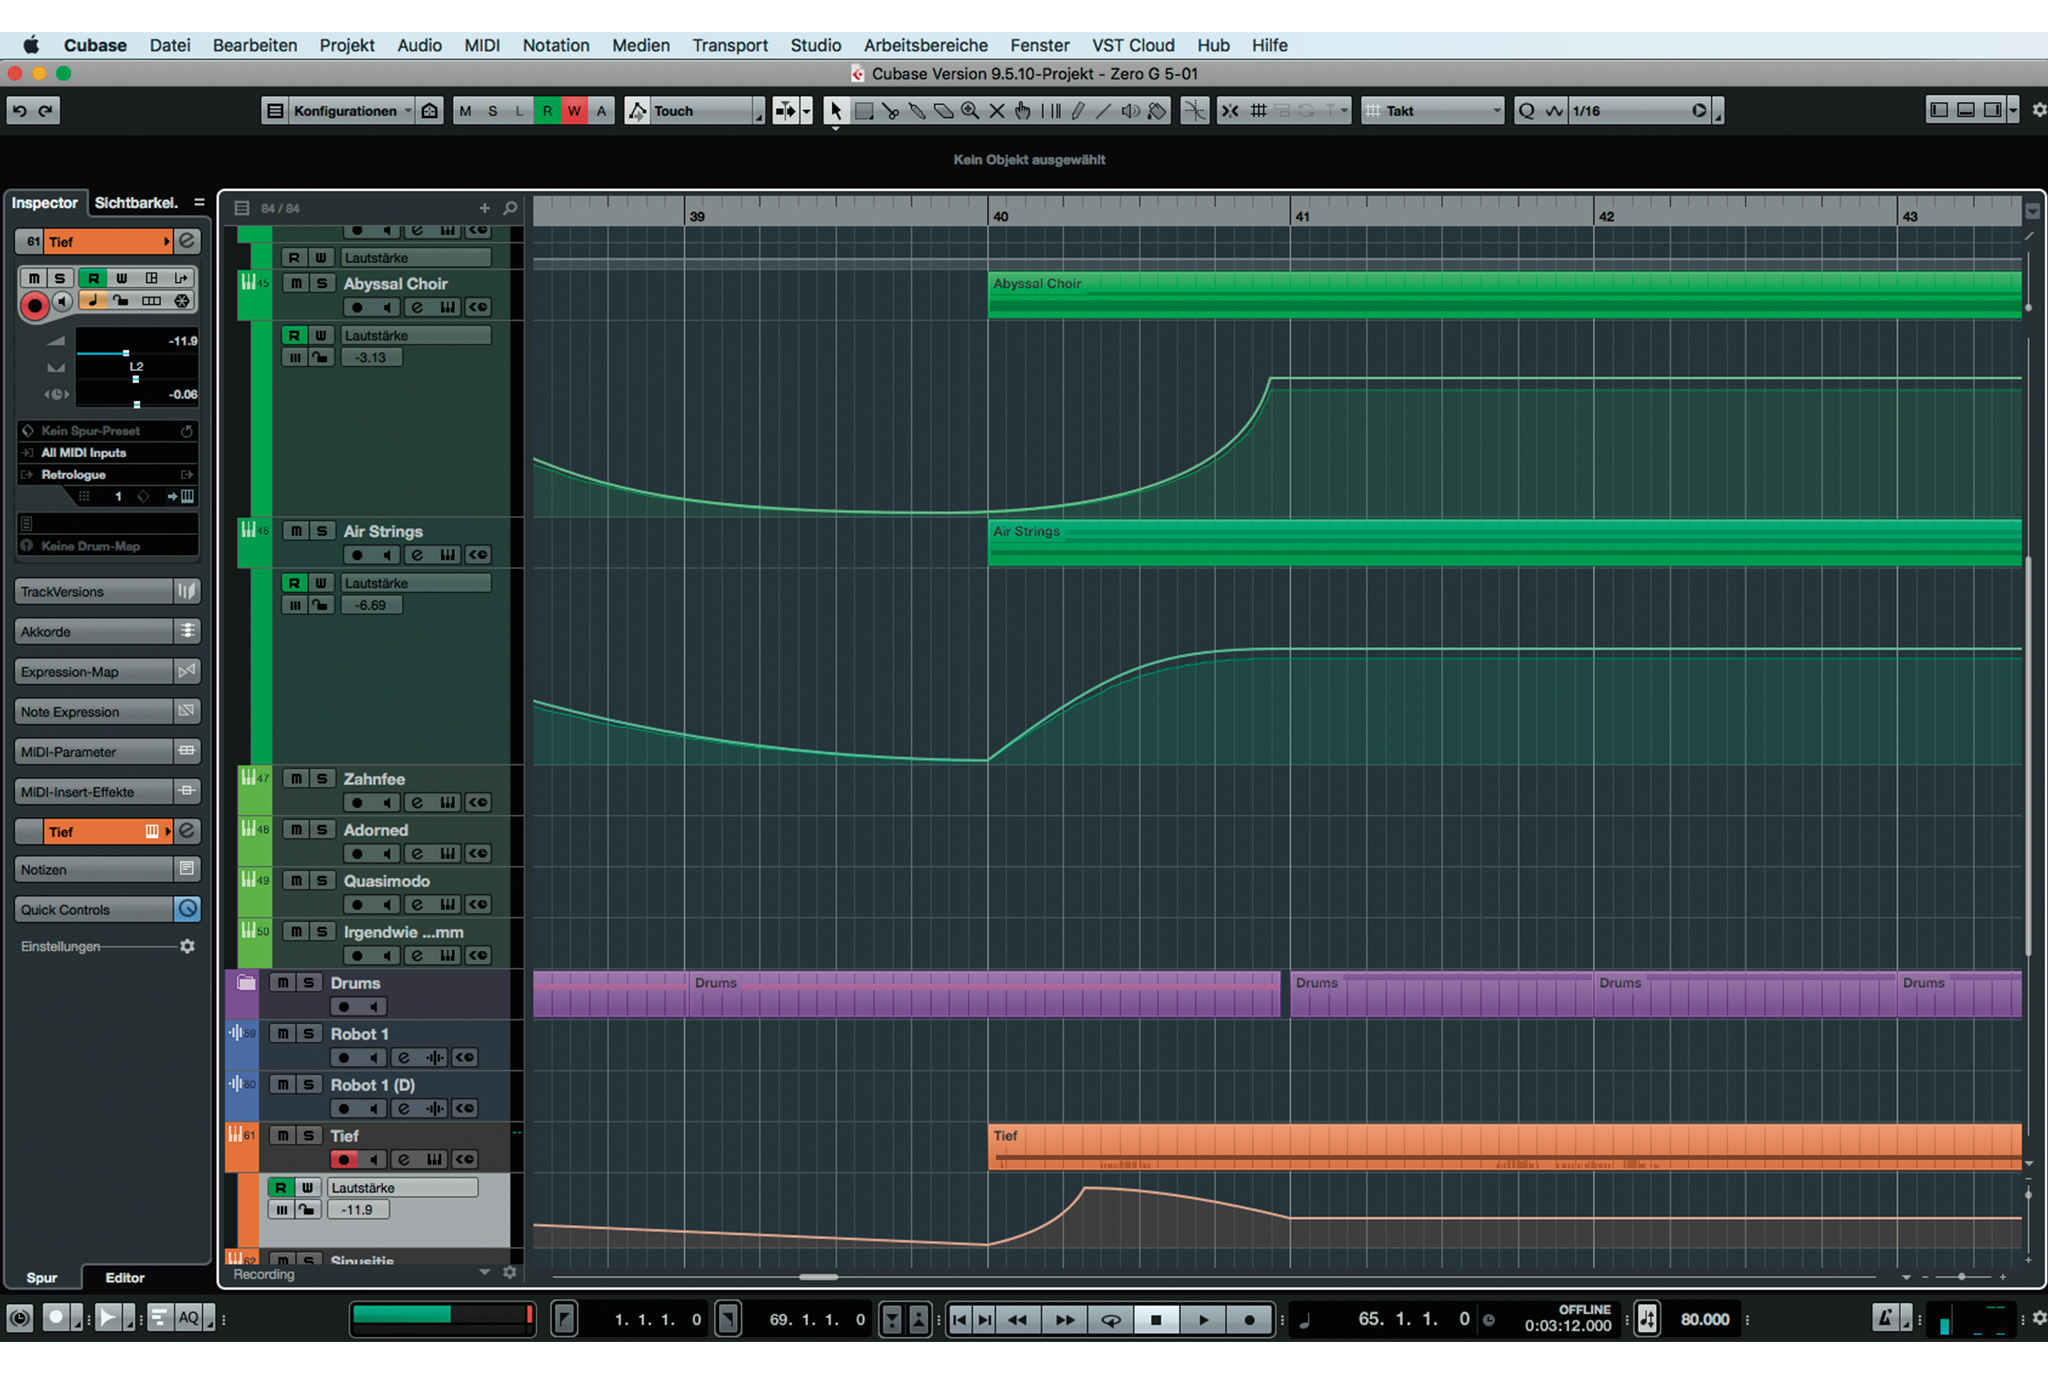Click the tempo value 80.000 field
The width and height of the screenshot is (2048, 1374).
(1704, 1320)
